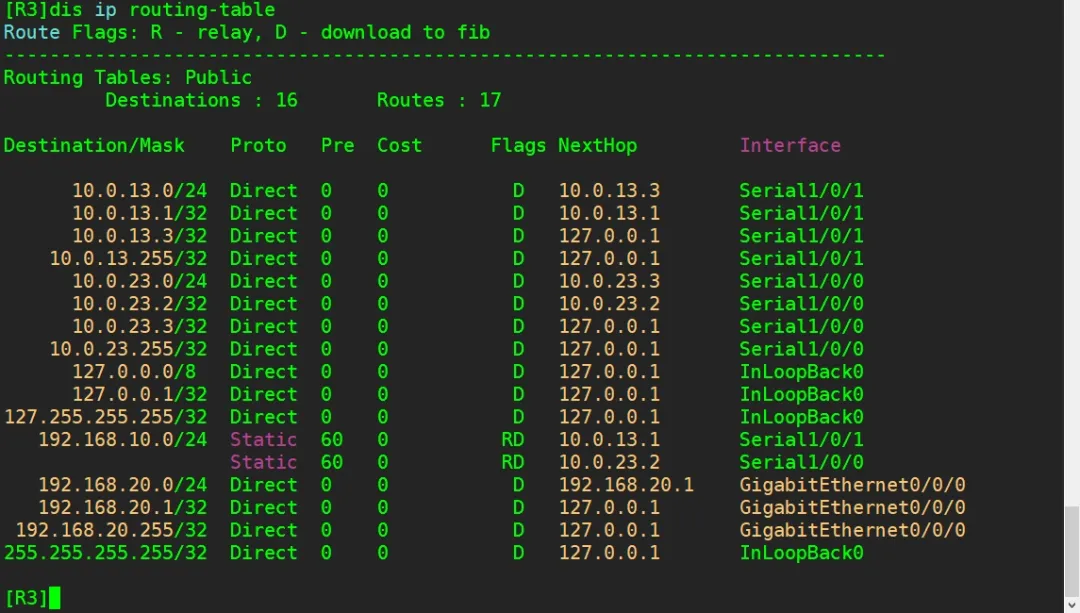Click the 192.168.20.1 next hop address
The image size is (1080, 613).
point(626,485)
